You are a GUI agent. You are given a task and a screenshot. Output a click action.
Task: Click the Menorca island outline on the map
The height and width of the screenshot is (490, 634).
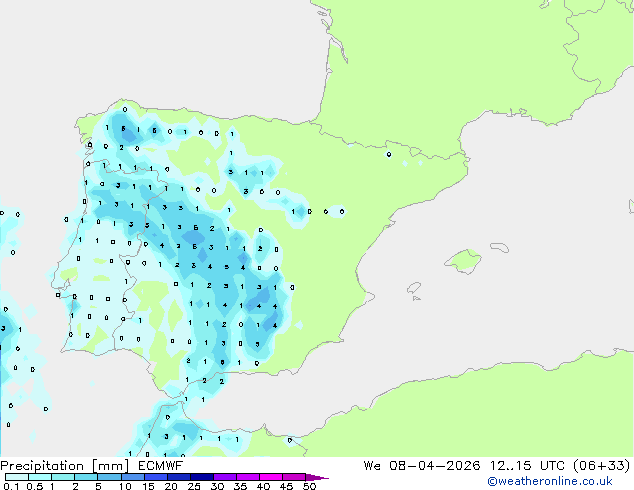[499, 247]
